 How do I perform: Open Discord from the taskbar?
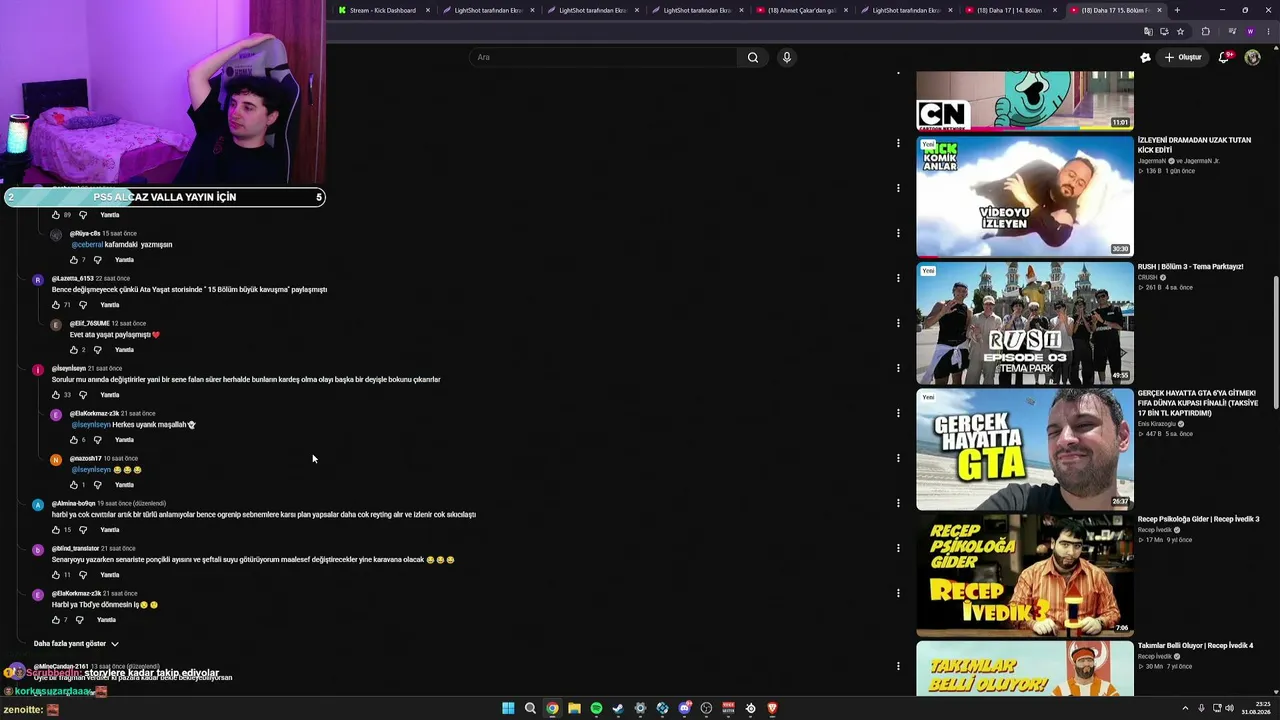click(685, 708)
